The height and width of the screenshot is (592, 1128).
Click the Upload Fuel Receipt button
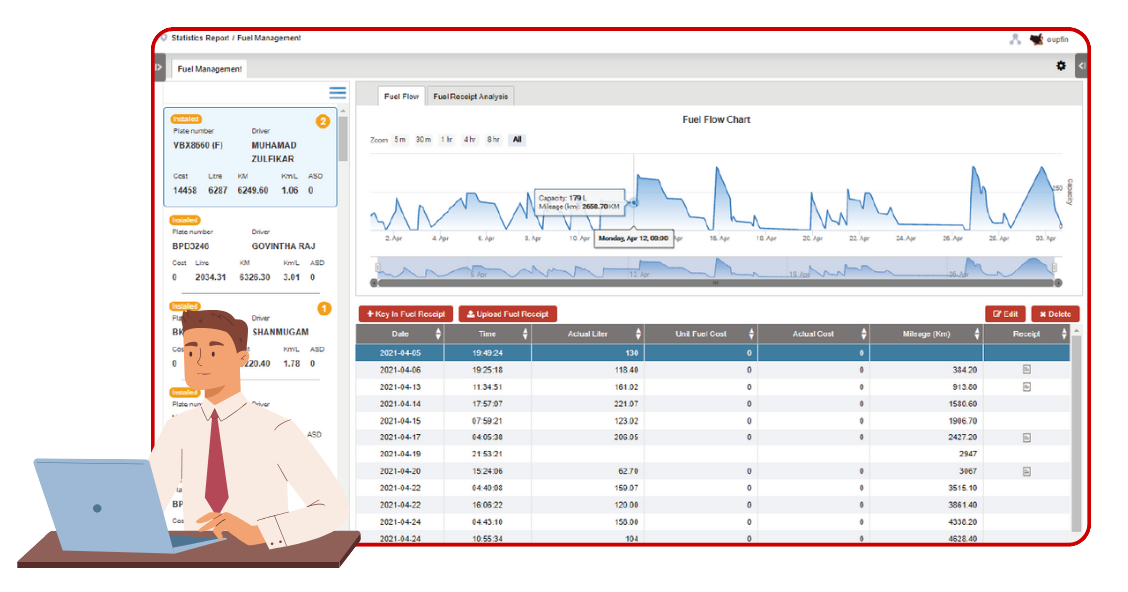click(x=508, y=314)
